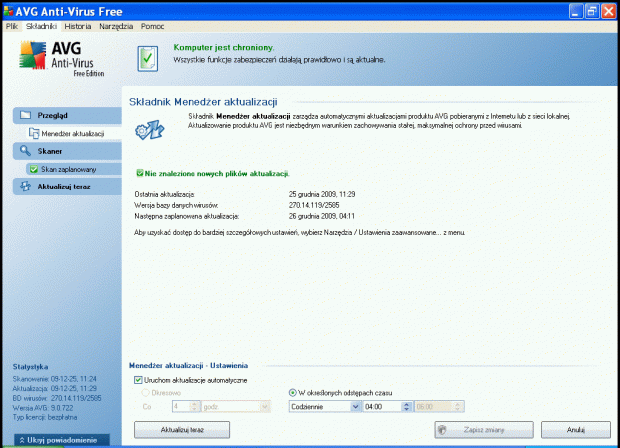This screenshot has height=448, width=620.
Task: Select Aktualizuj teraz in the sidebar
Action: pyautogui.click(x=67, y=187)
